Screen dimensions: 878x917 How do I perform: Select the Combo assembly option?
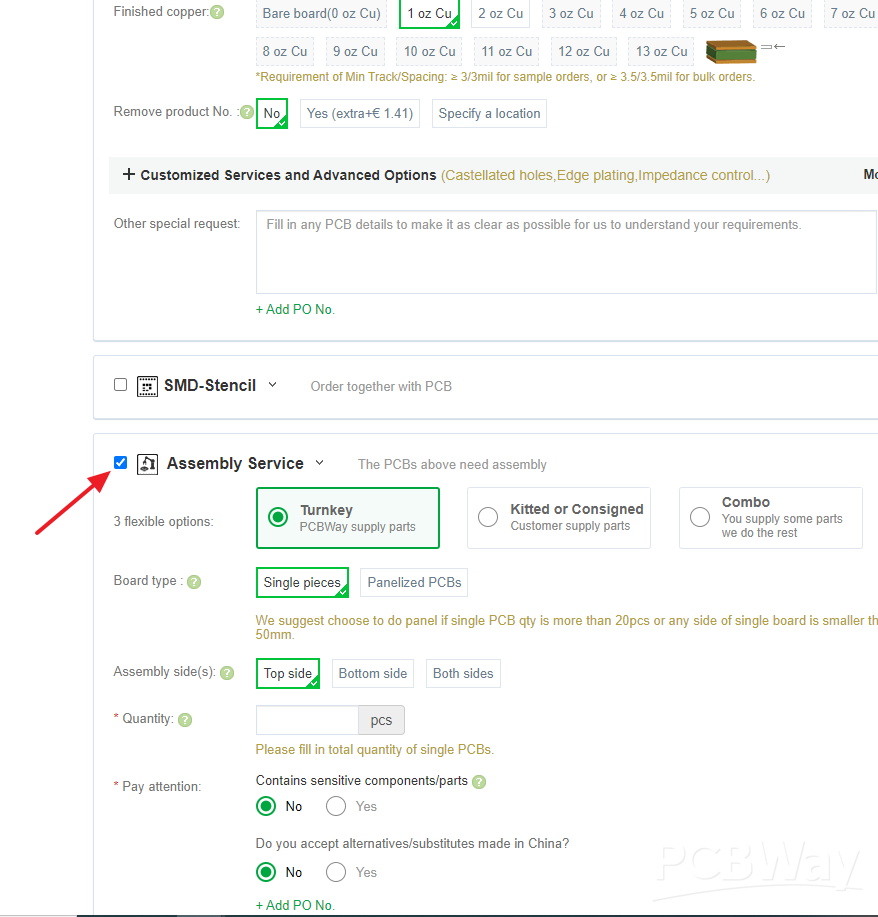[700, 517]
